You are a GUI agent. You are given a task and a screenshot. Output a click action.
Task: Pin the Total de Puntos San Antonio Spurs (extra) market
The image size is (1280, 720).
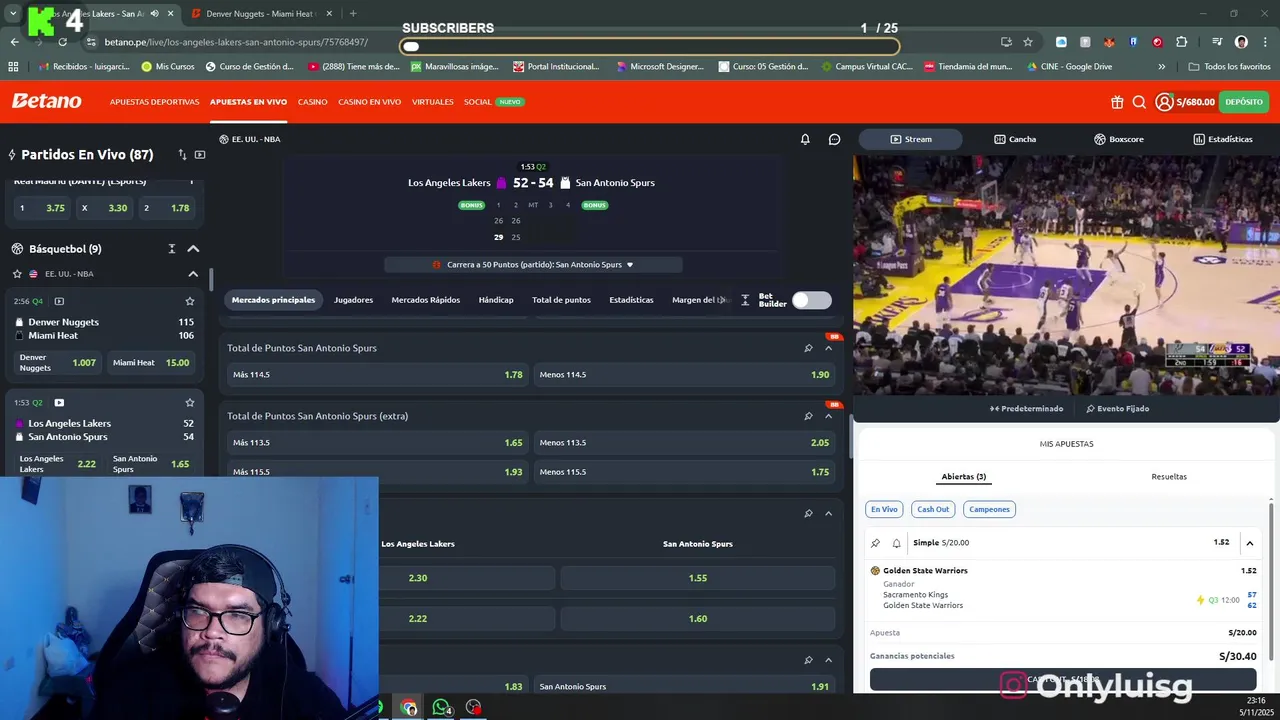808,416
